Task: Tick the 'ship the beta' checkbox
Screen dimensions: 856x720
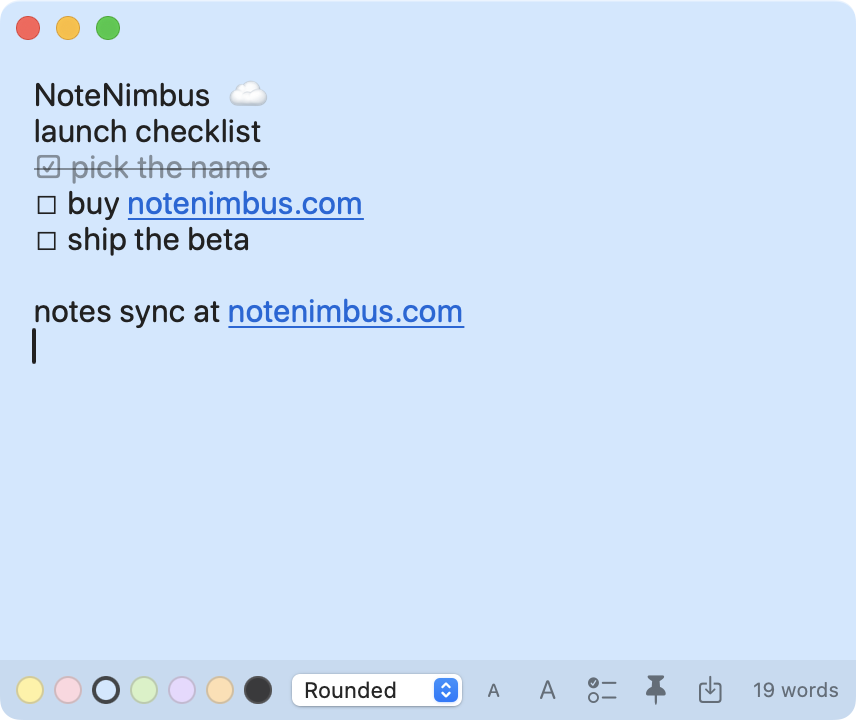Action: click(x=46, y=241)
